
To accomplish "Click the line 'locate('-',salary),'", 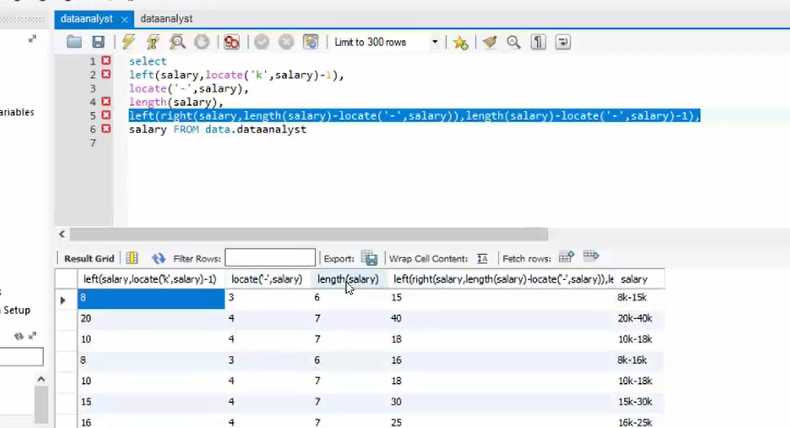I will pyautogui.click(x=189, y=89).
